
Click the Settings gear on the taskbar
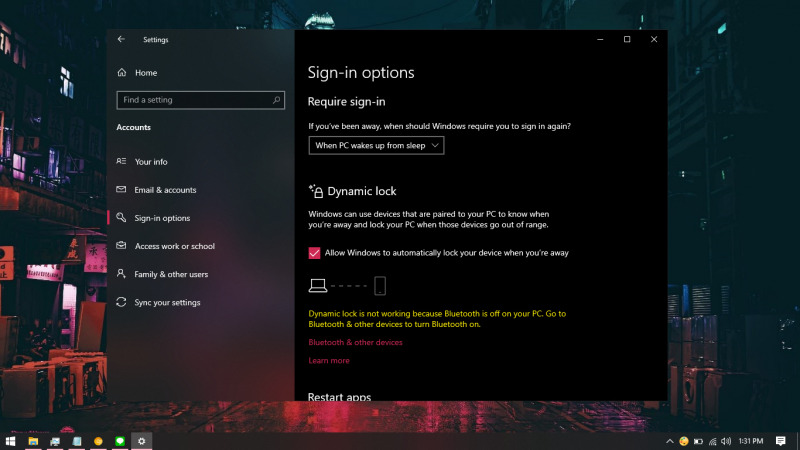pos(141,441)
